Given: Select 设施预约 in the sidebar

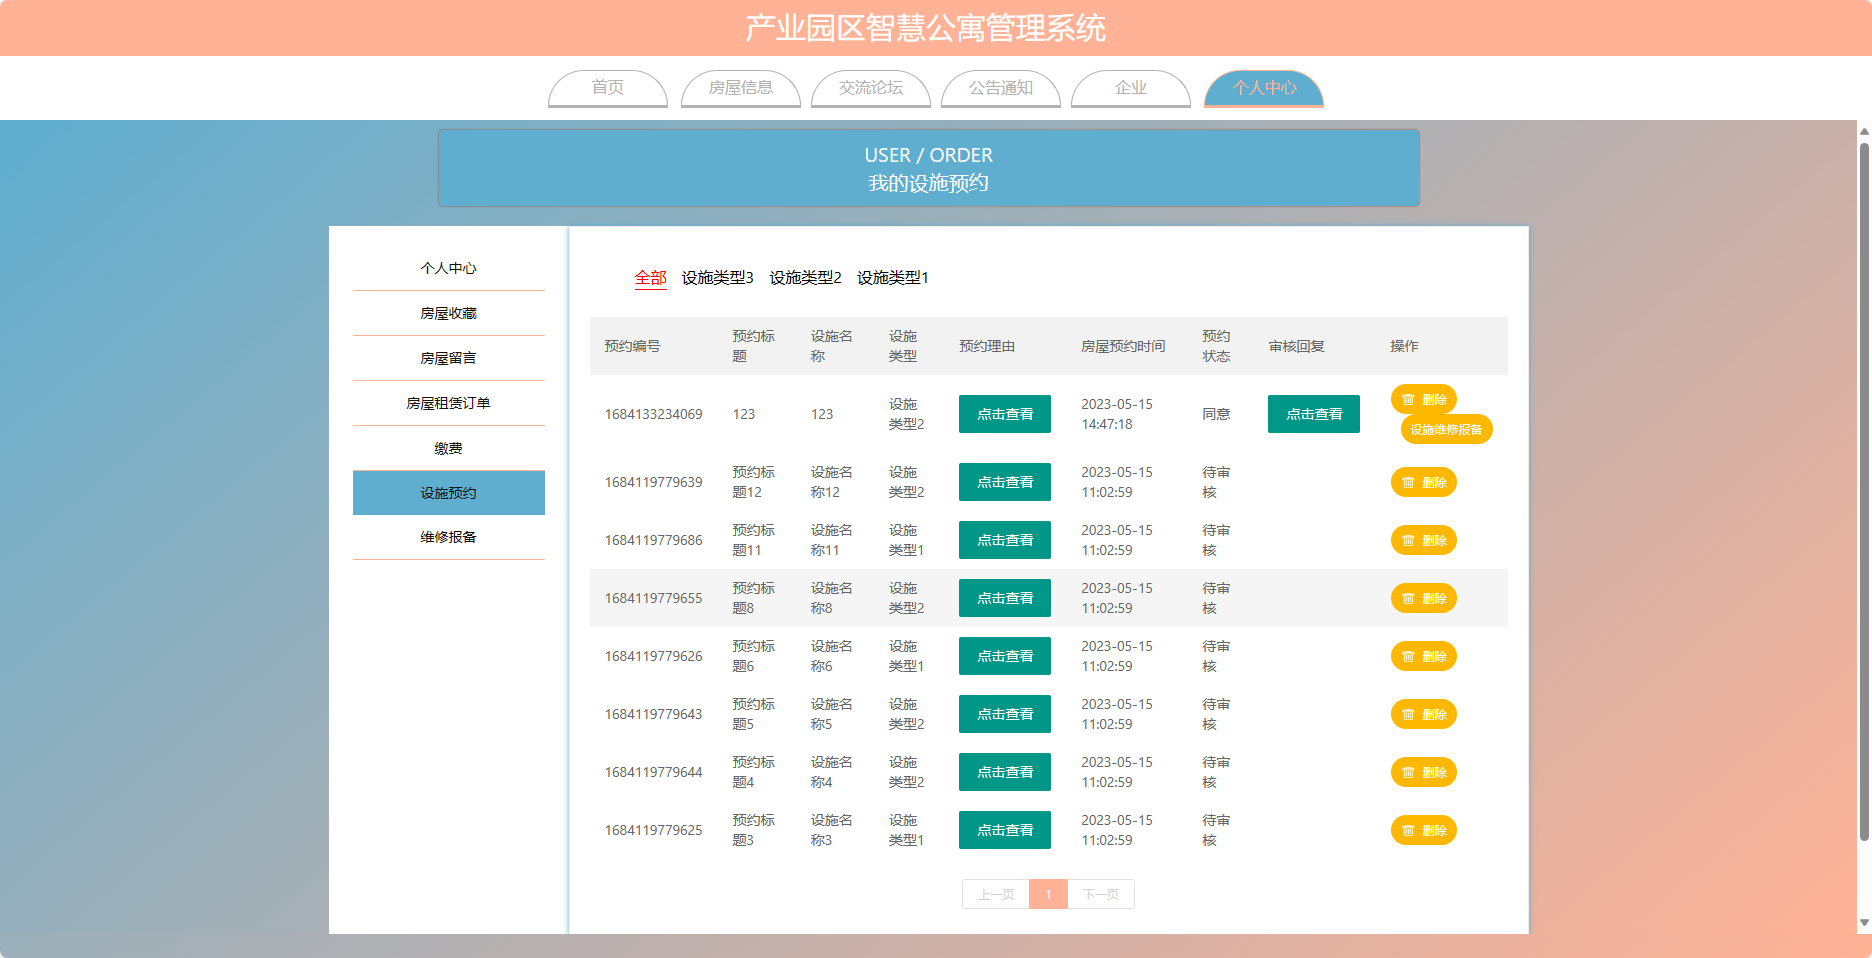Looking at the screenshot, I should [x=449, y=493].
